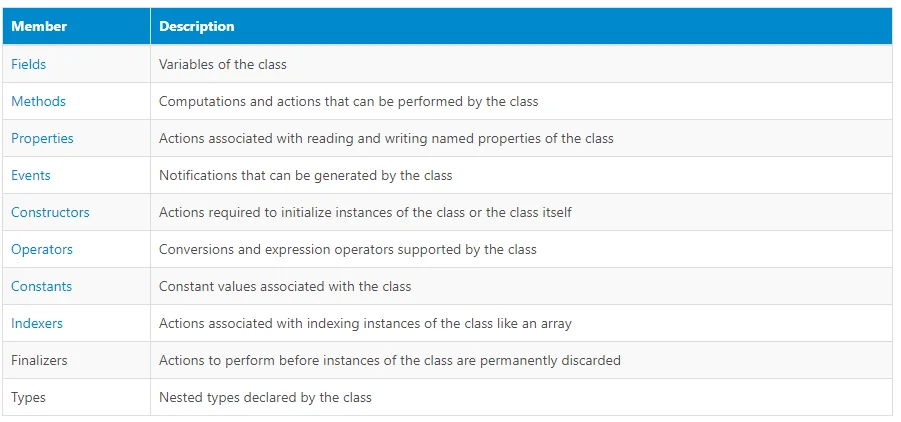Image resolution: width=901 pixels, height=422 pixels.
Task: Click the 'Variables of the class' text
Action: point(223,64)
